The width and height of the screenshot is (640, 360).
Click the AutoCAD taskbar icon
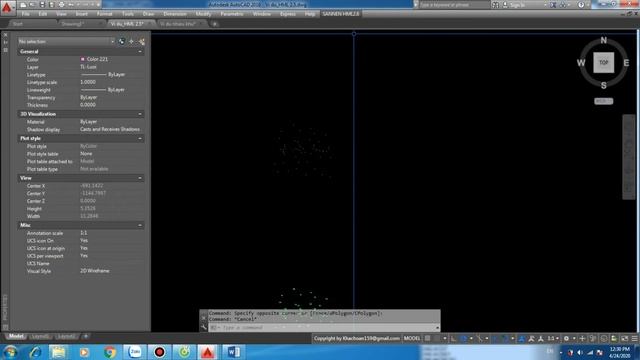point(208,352)
